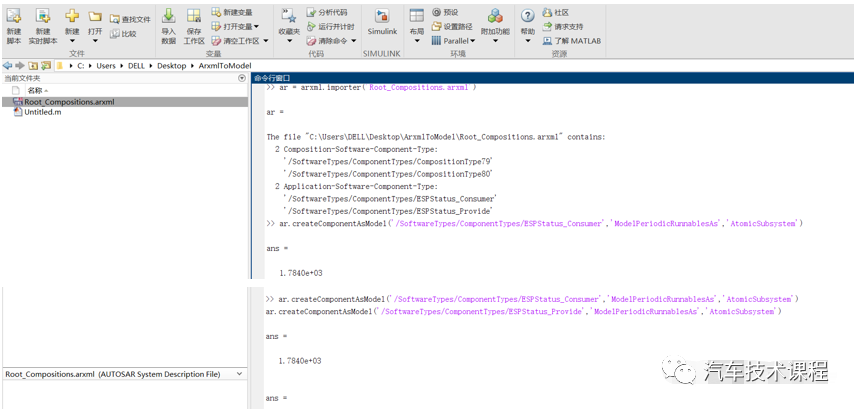Click the arxml.importer command line
Screen dimensions: 856x409
[371, 87]
